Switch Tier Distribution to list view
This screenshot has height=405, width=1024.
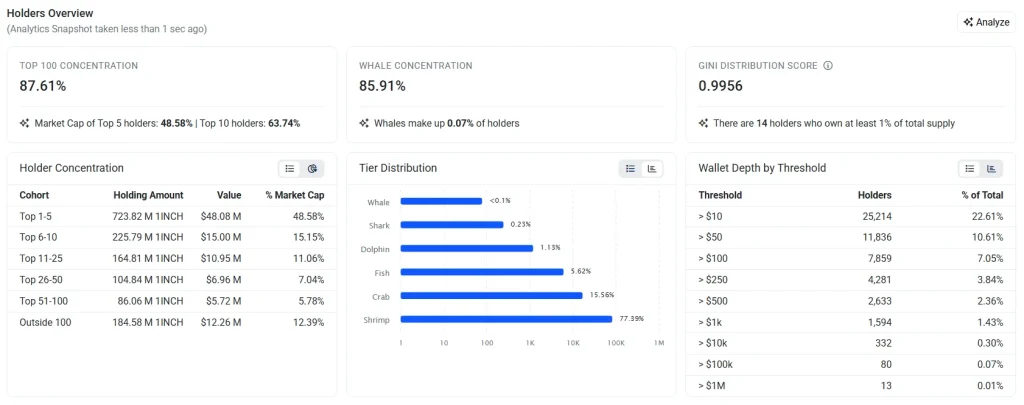(x=630, y=169)
